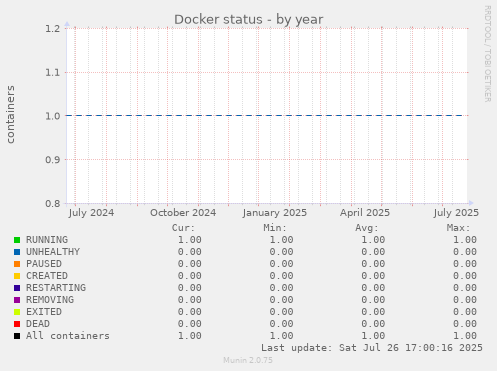Click the RESTARTING legend label

56,288
